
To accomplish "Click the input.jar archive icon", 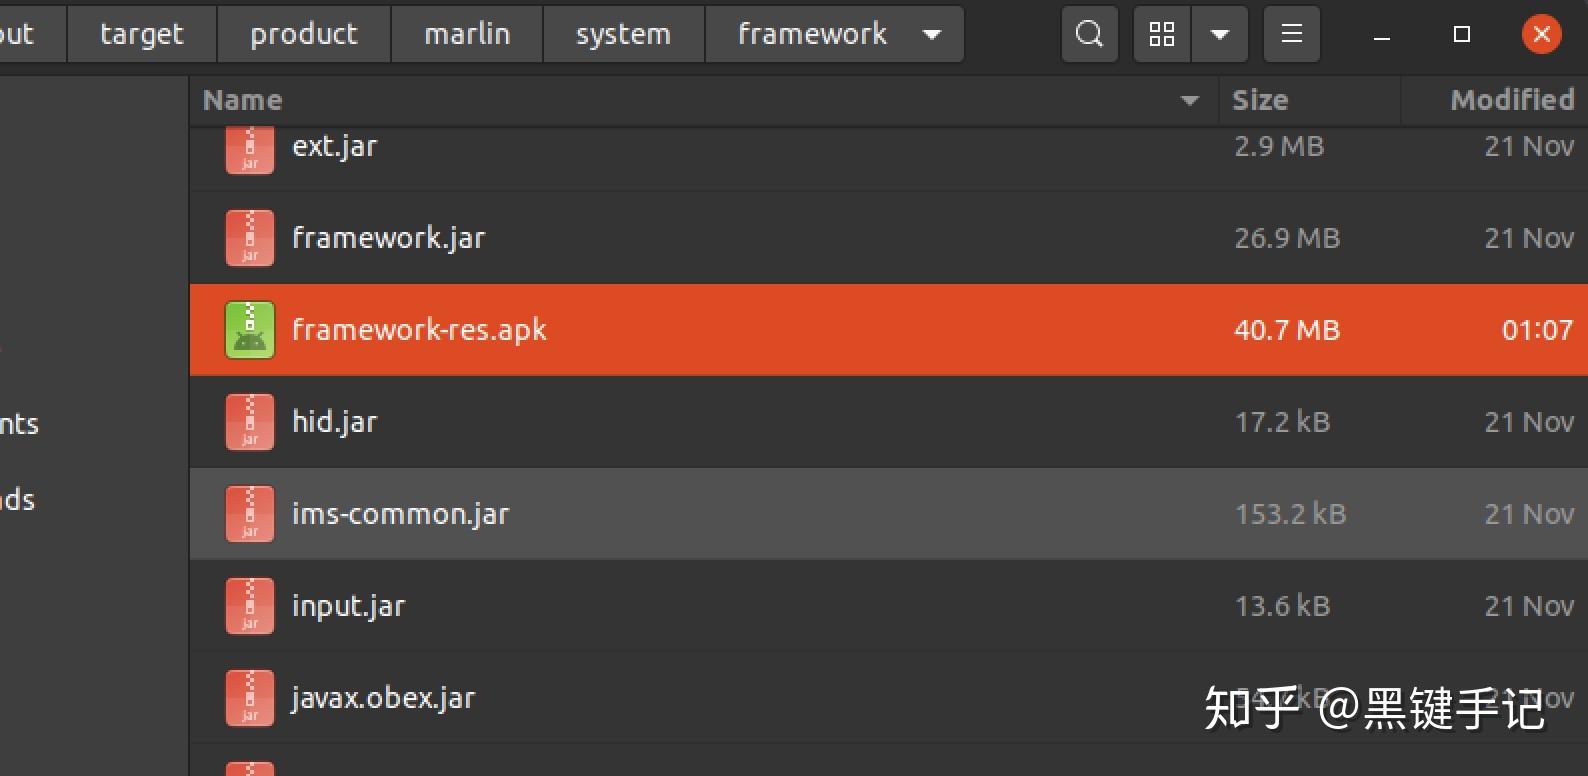I will (250, 606).
